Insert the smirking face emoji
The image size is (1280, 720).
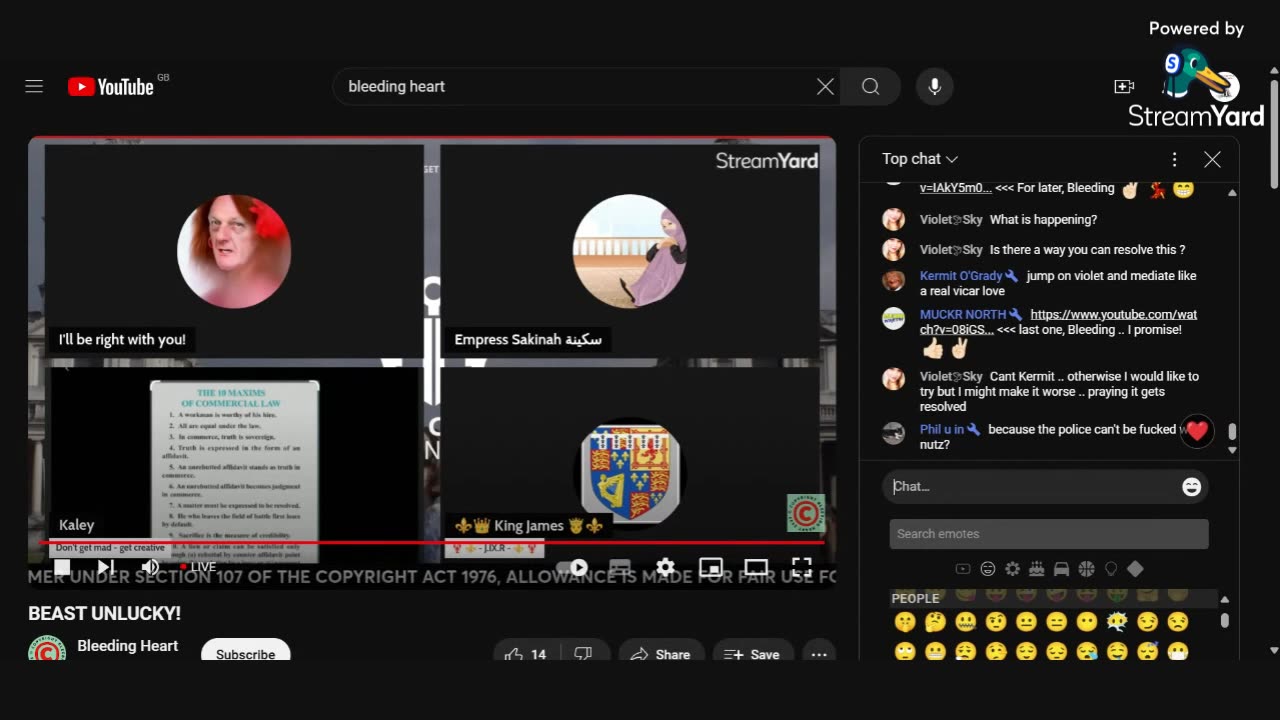tap(1147, 622)
